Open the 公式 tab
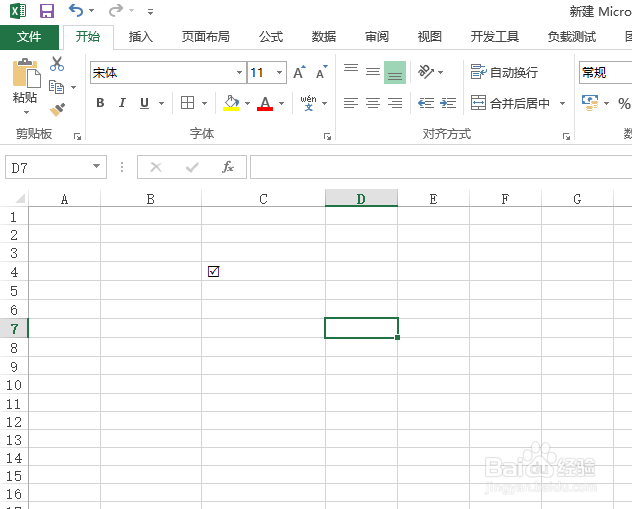Viewport: 632px width, 509px height. (x=271, y=37)
